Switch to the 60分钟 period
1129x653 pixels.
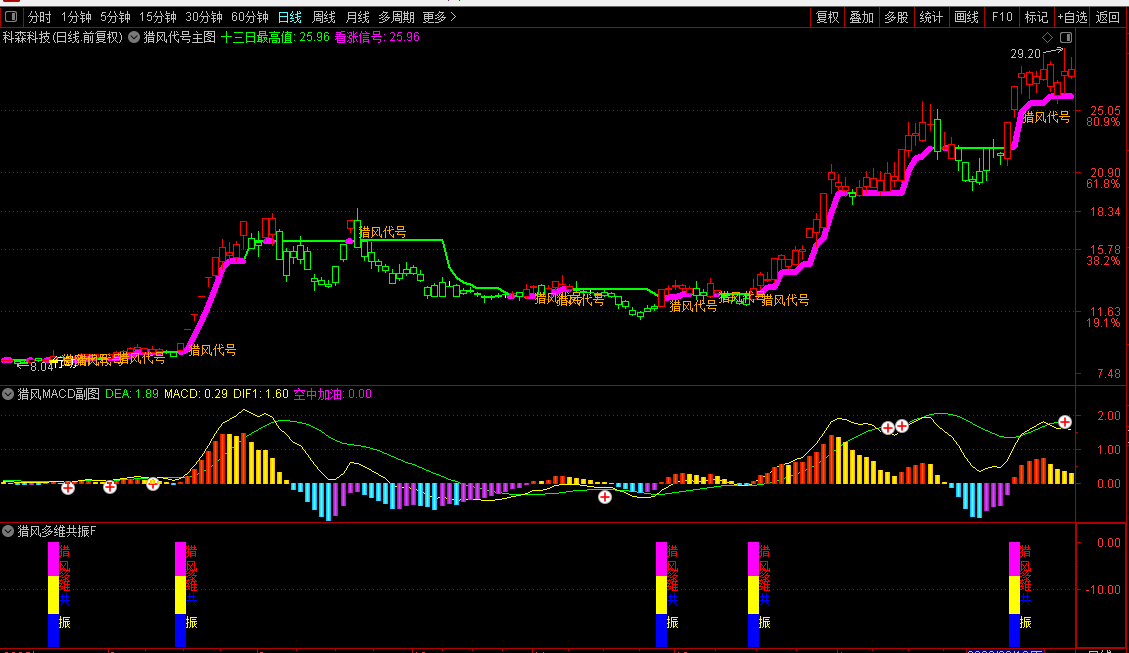point(250,17)
